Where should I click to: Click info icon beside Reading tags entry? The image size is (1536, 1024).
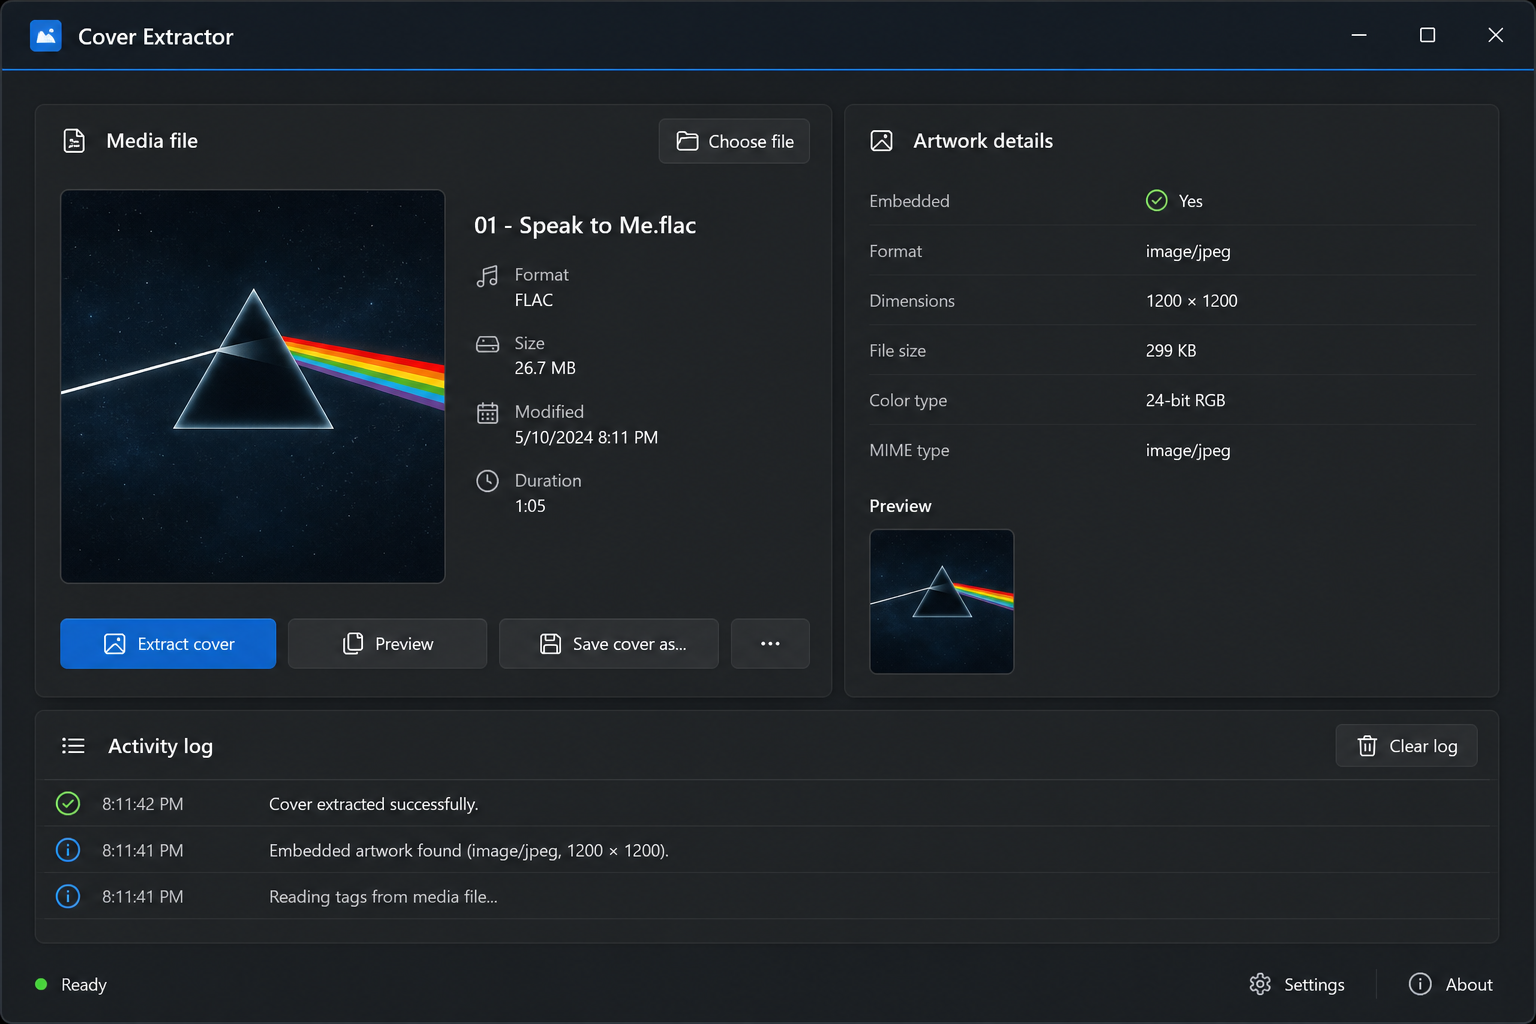point(68,896)
